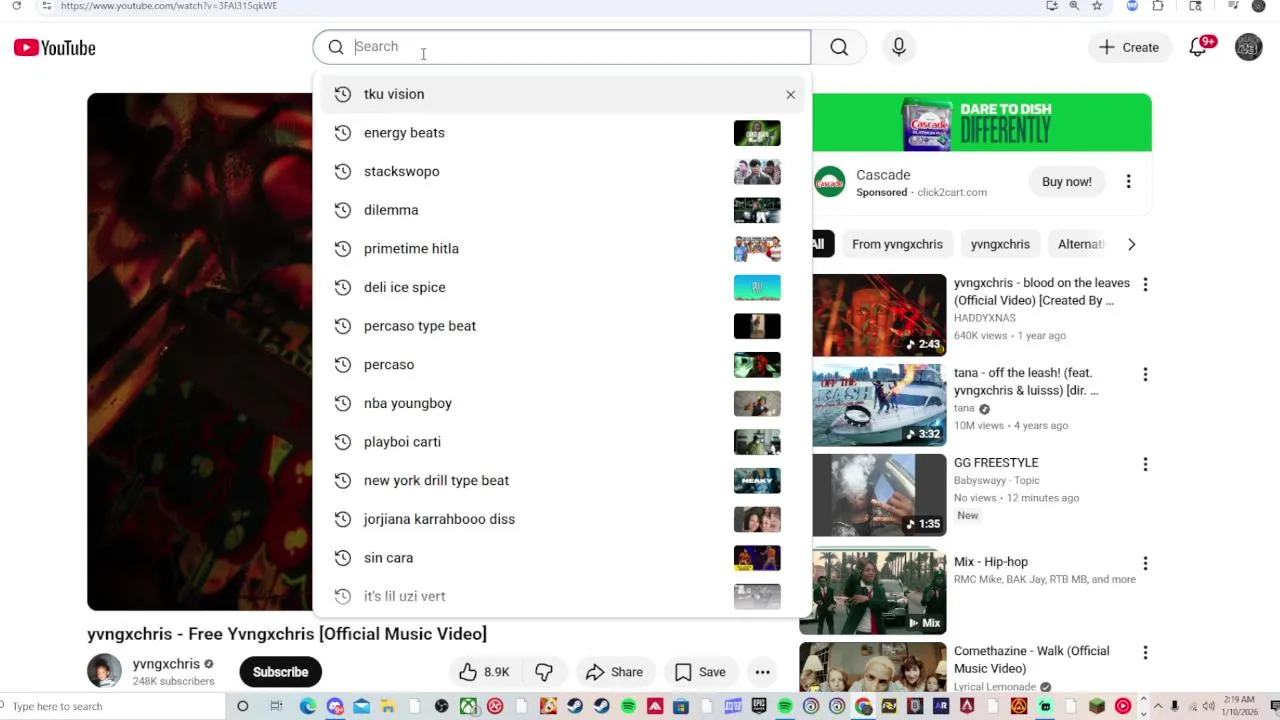Select the 'Alternative' filter chip
Image resolution: width=1280 pixels, height=720 pixels.
1081,244
